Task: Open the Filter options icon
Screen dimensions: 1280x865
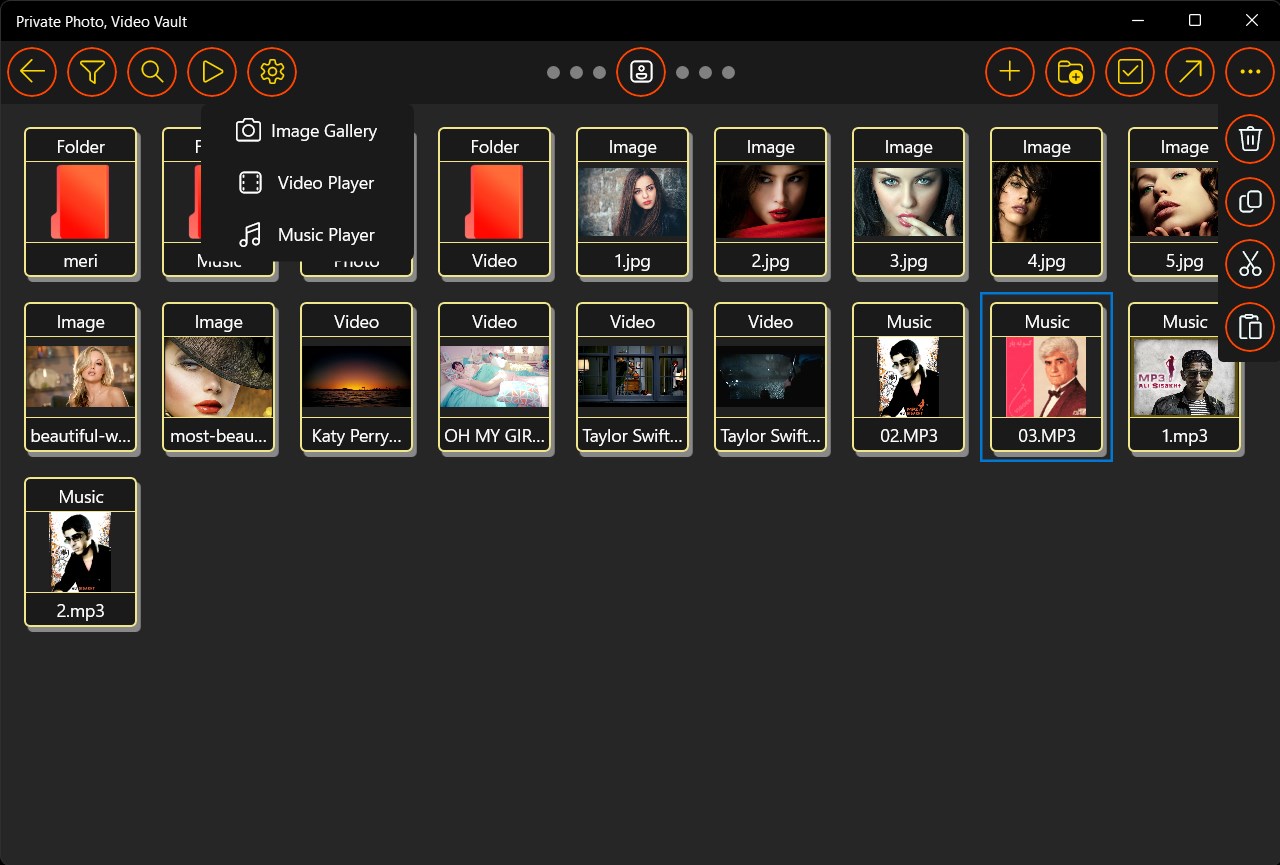Action: [92, 72]
